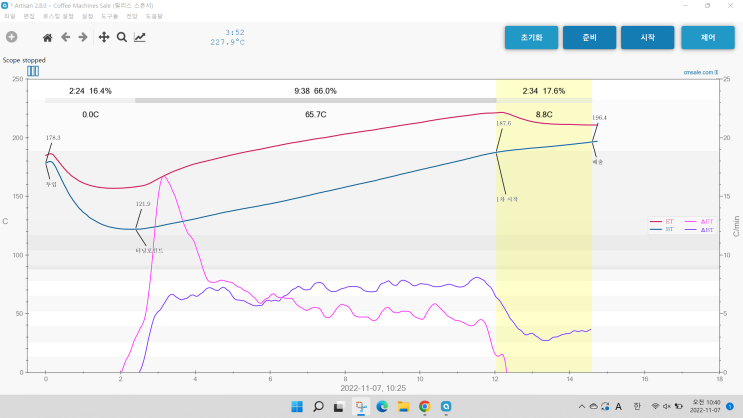The image size is (743, 418).
Task: Open the 도움말 menu
Action: point(154,16)
